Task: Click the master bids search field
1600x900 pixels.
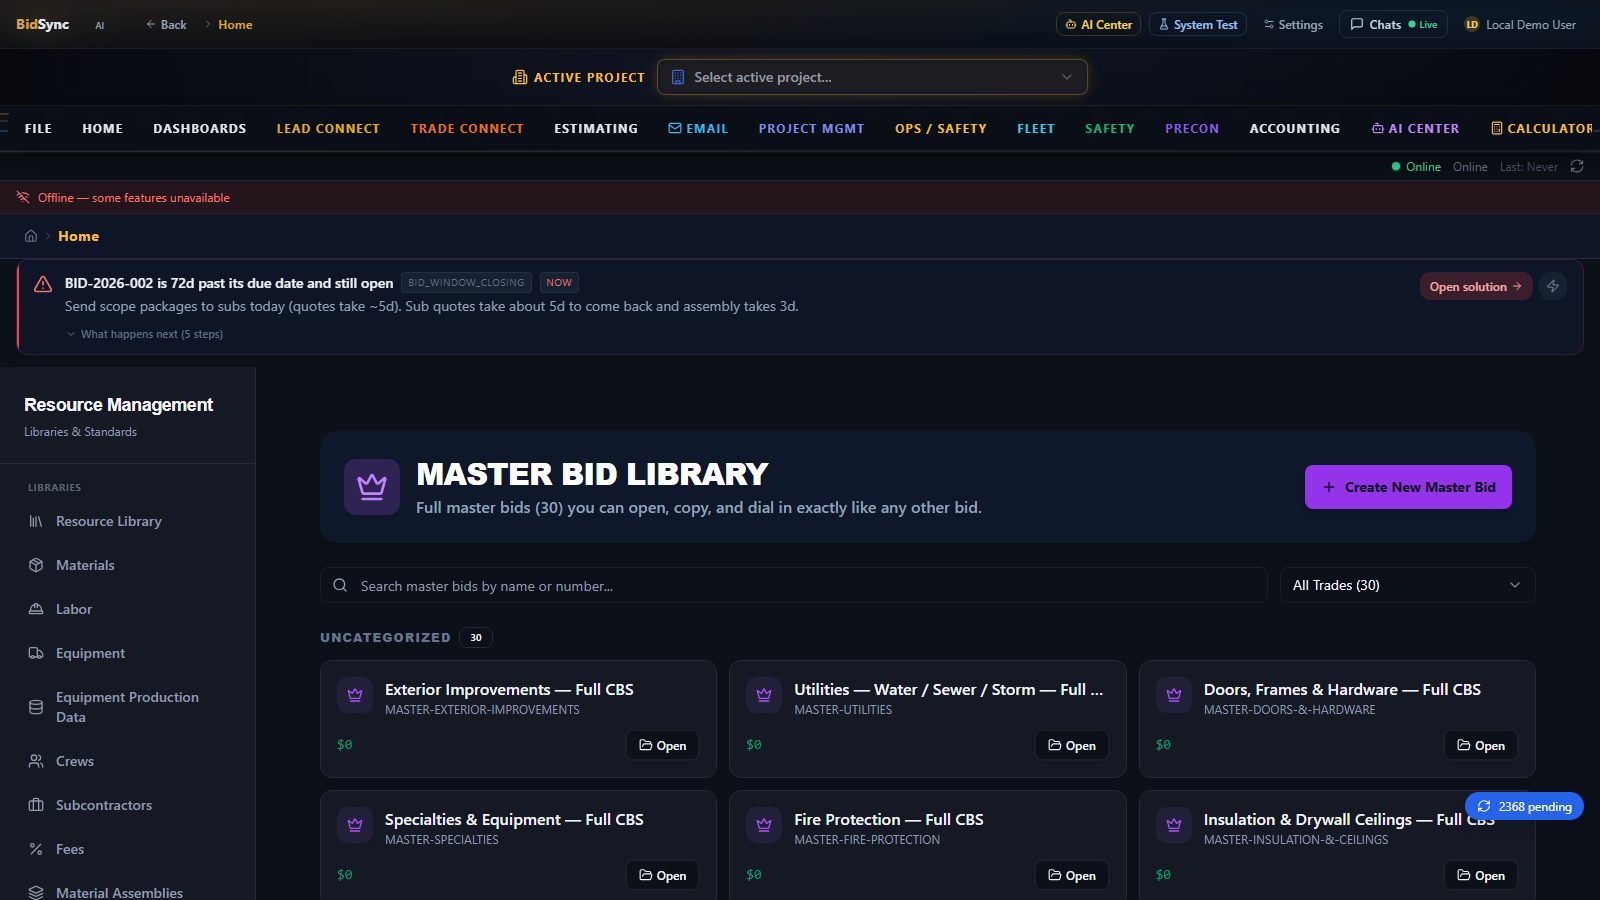Action: coord(794,585)
